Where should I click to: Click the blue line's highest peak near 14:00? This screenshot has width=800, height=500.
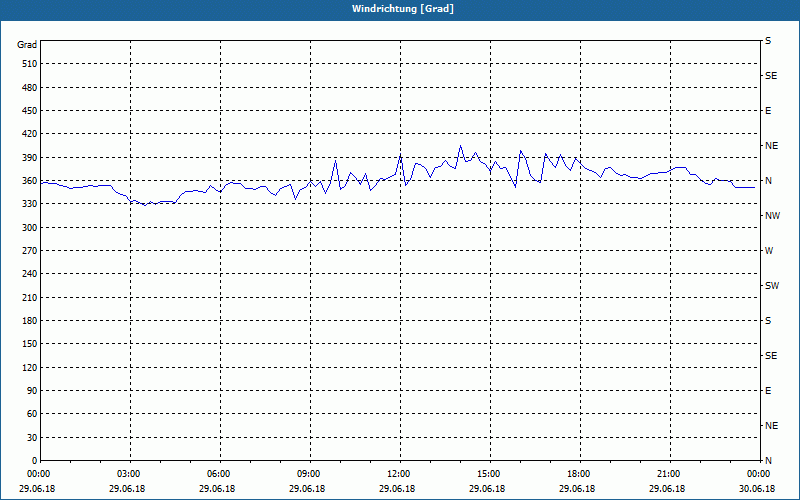coord(460,145)
